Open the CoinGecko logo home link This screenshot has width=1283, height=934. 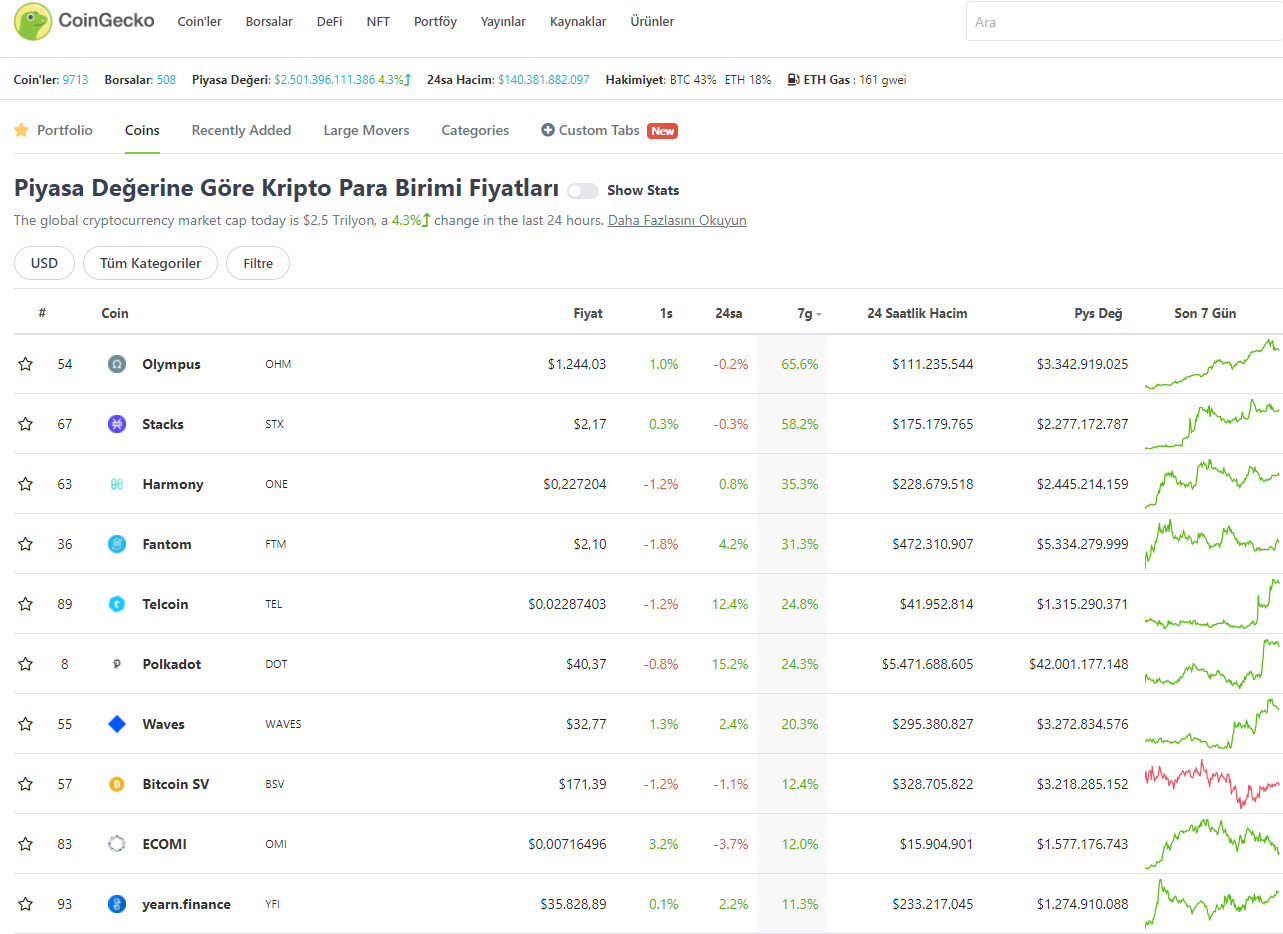tap(84, 21)
